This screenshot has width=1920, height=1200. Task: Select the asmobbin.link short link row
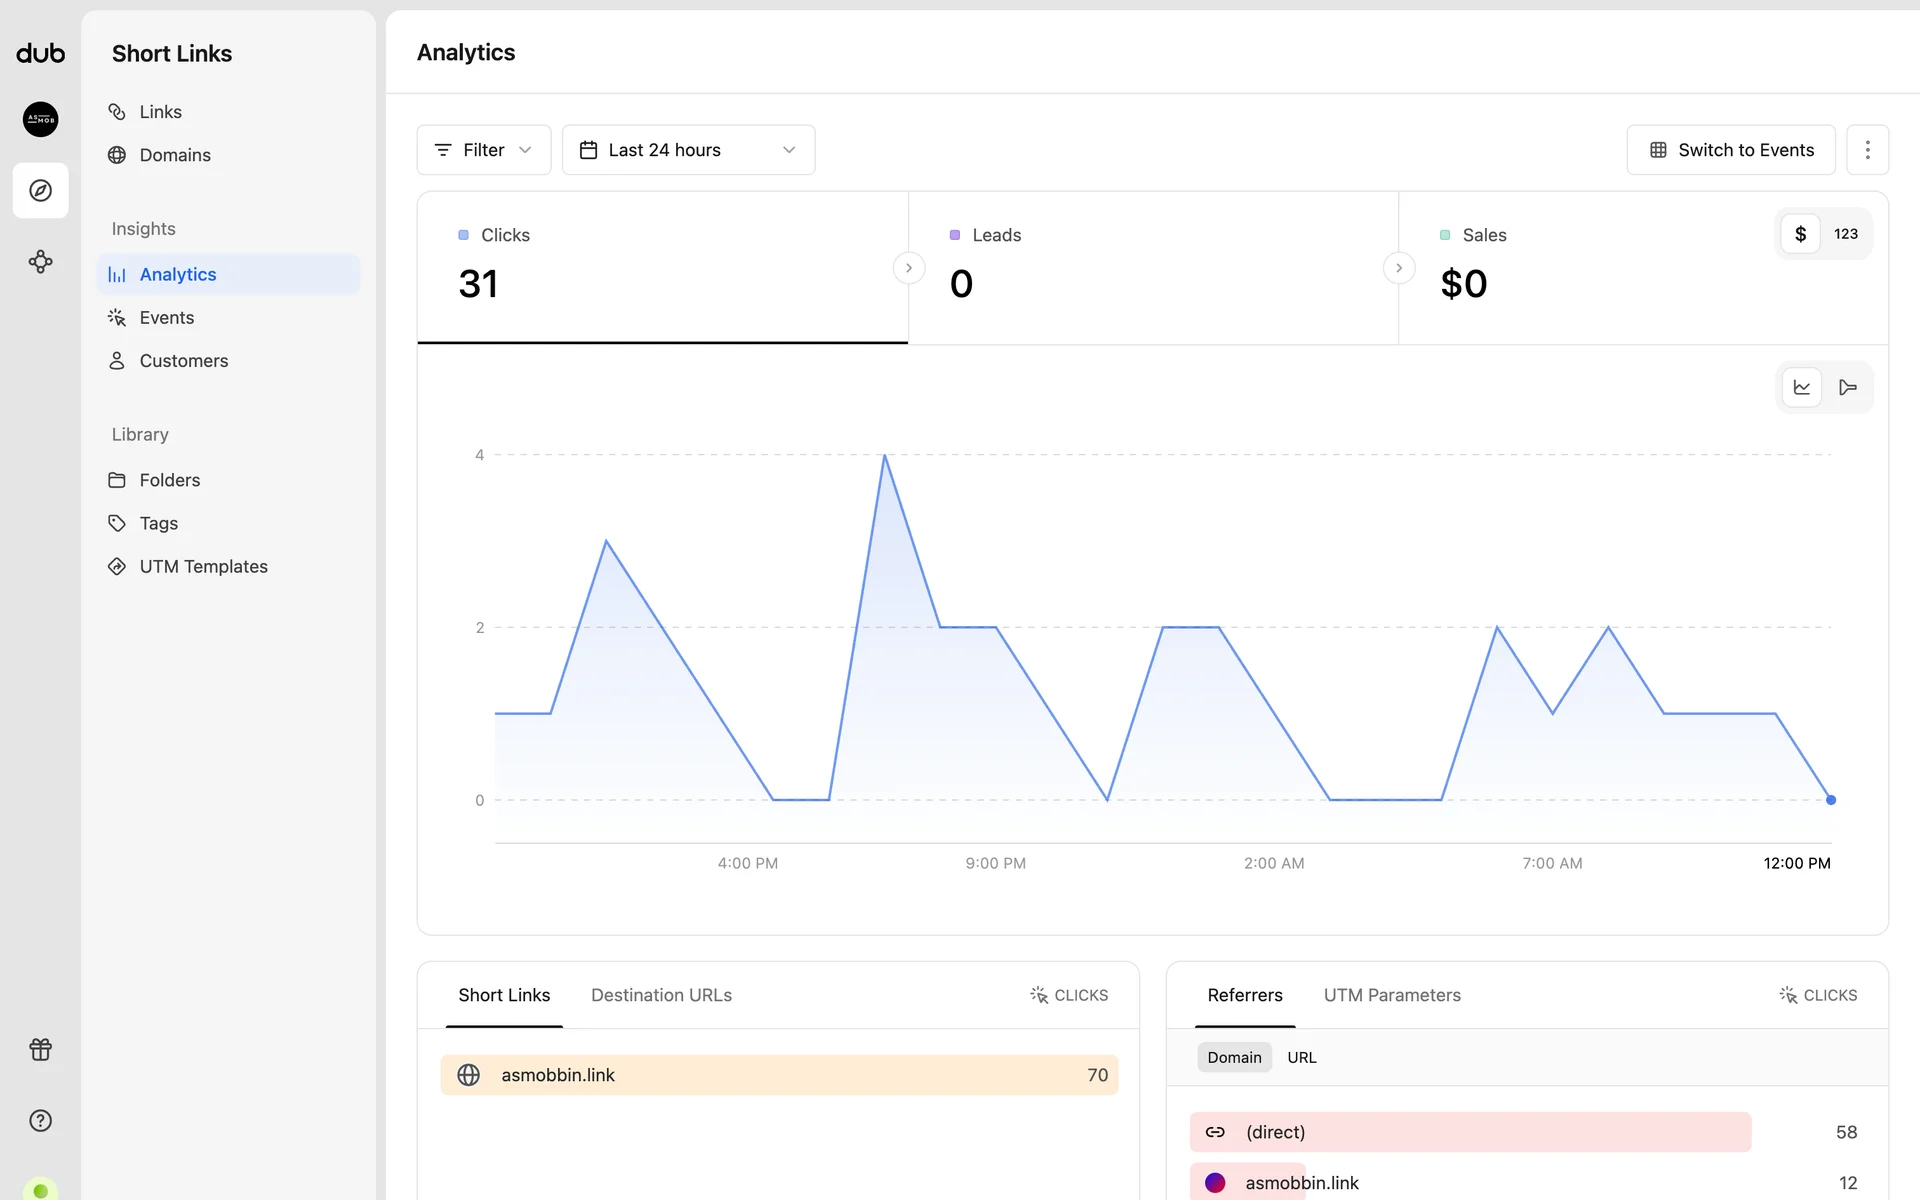(779, 1075)
